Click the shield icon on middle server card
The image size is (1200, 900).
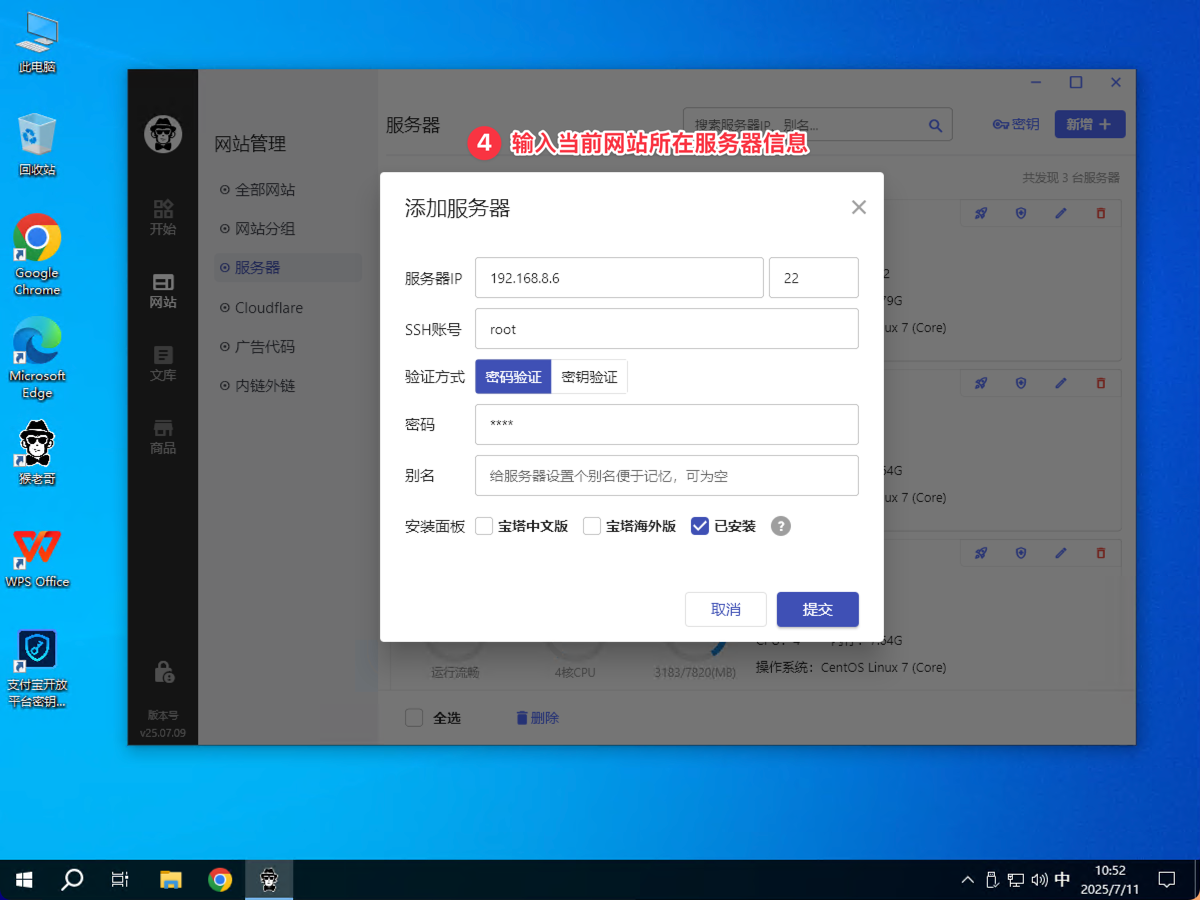[1021, 383]
